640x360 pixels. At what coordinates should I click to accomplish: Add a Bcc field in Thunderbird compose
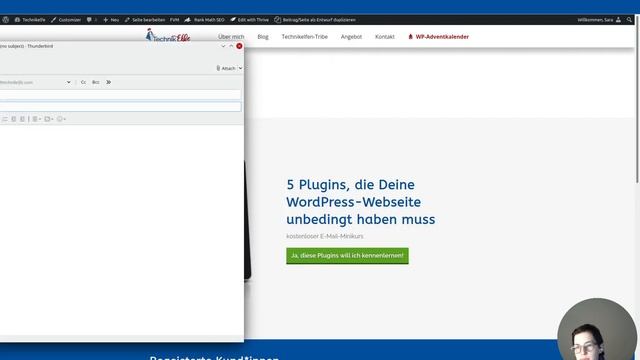96,82
